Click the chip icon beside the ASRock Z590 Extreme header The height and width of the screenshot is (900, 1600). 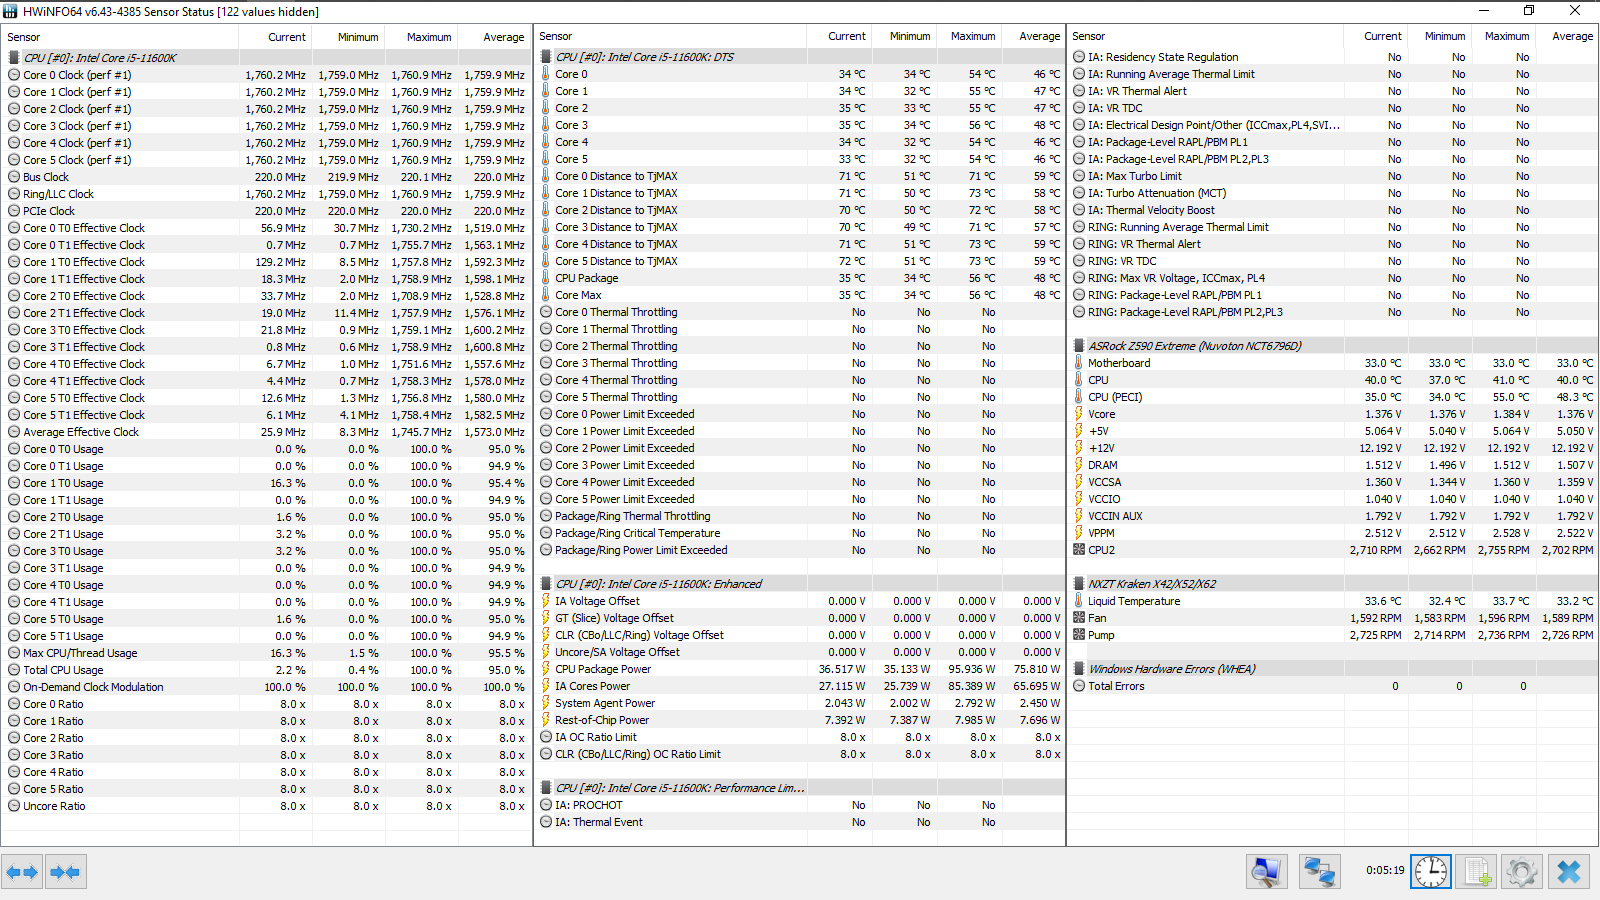pyautogui.click(x=1079, y=346)
